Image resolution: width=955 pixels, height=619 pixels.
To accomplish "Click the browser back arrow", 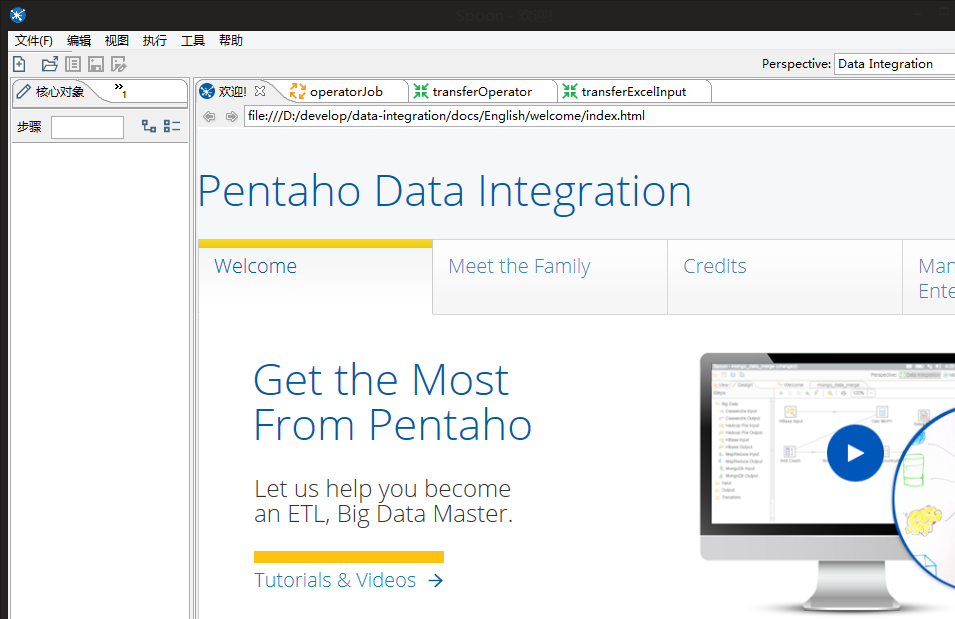I will tap(209, 116).
